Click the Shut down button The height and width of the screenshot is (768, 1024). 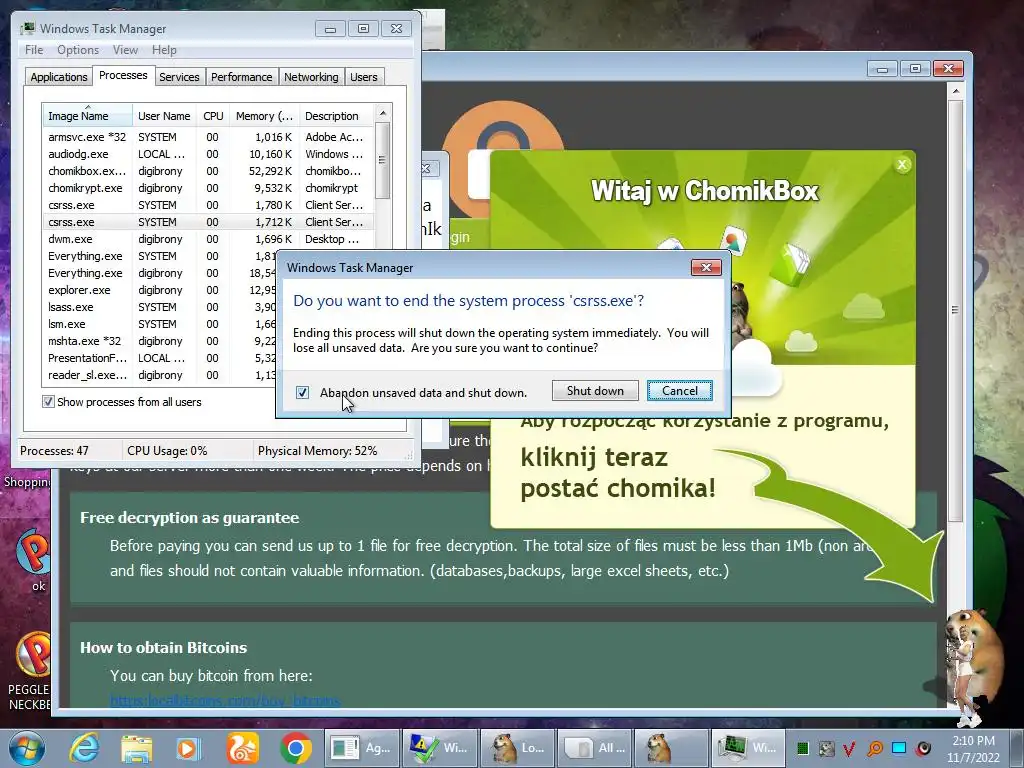[x=595, y=391]
